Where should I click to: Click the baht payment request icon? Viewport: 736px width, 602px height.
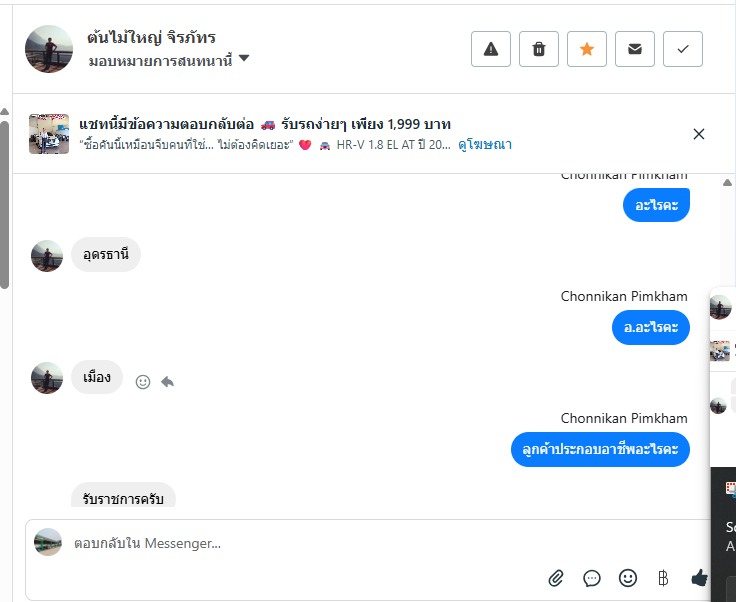click(663, 578)
